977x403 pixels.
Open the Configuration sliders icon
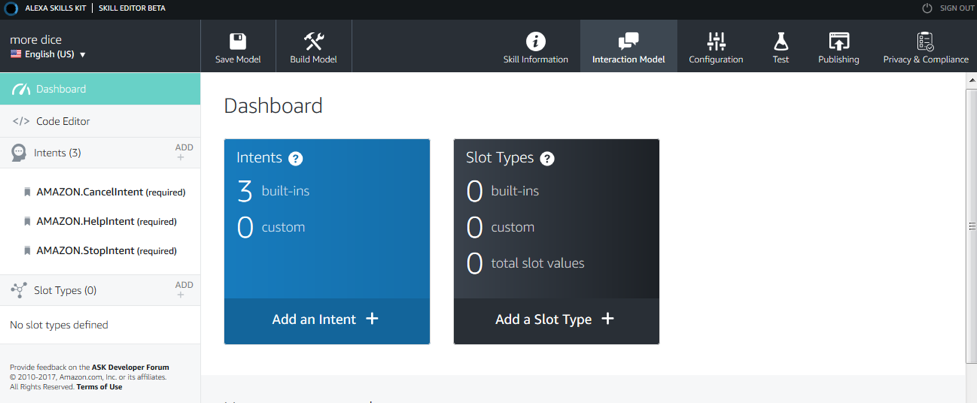(717, 42)
